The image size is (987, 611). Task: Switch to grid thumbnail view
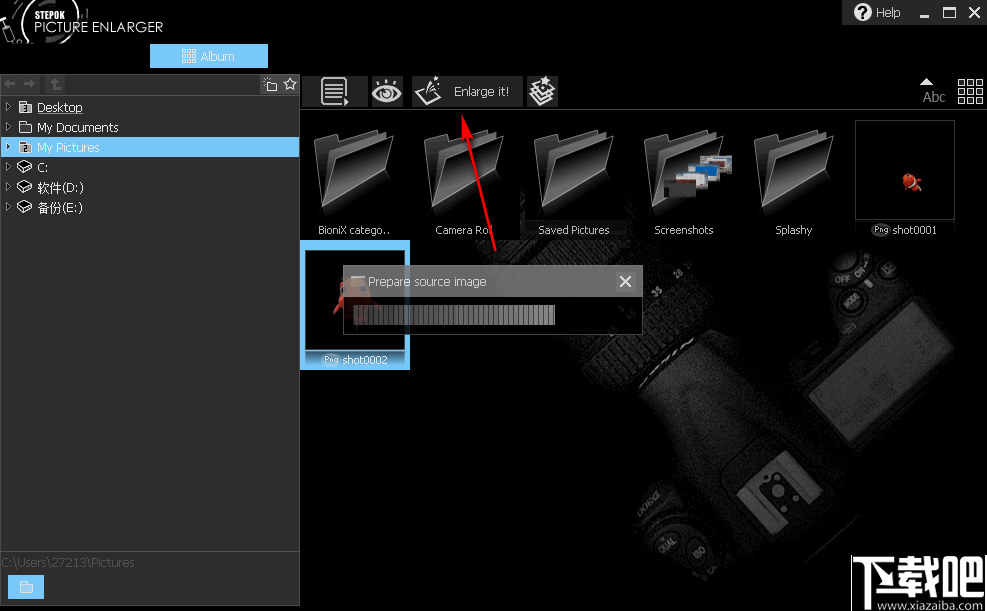970,91
